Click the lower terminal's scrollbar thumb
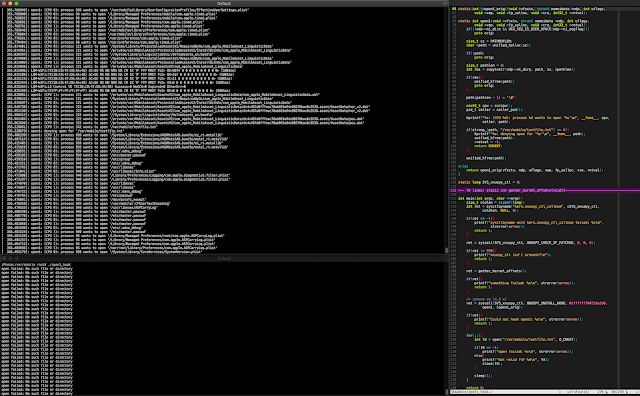Screen dimensions: 640x396 click(x=446, y=392)
